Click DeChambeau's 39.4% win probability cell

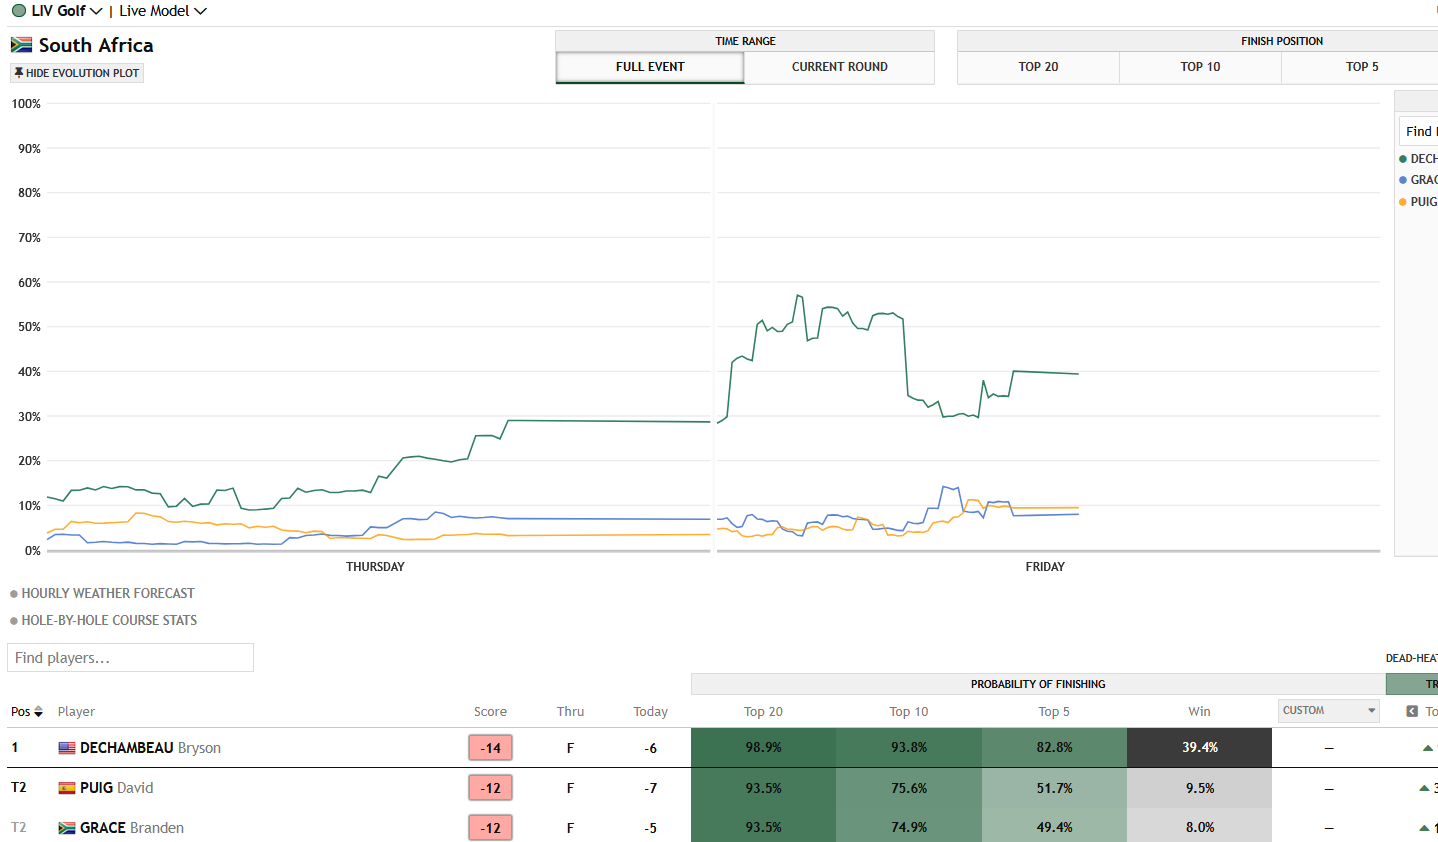coord(1199,748)
